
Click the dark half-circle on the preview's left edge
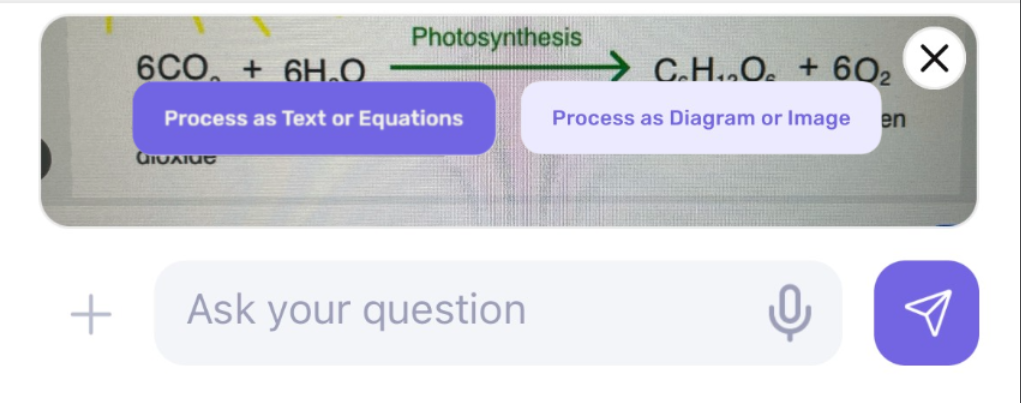(x=45, y=160)
